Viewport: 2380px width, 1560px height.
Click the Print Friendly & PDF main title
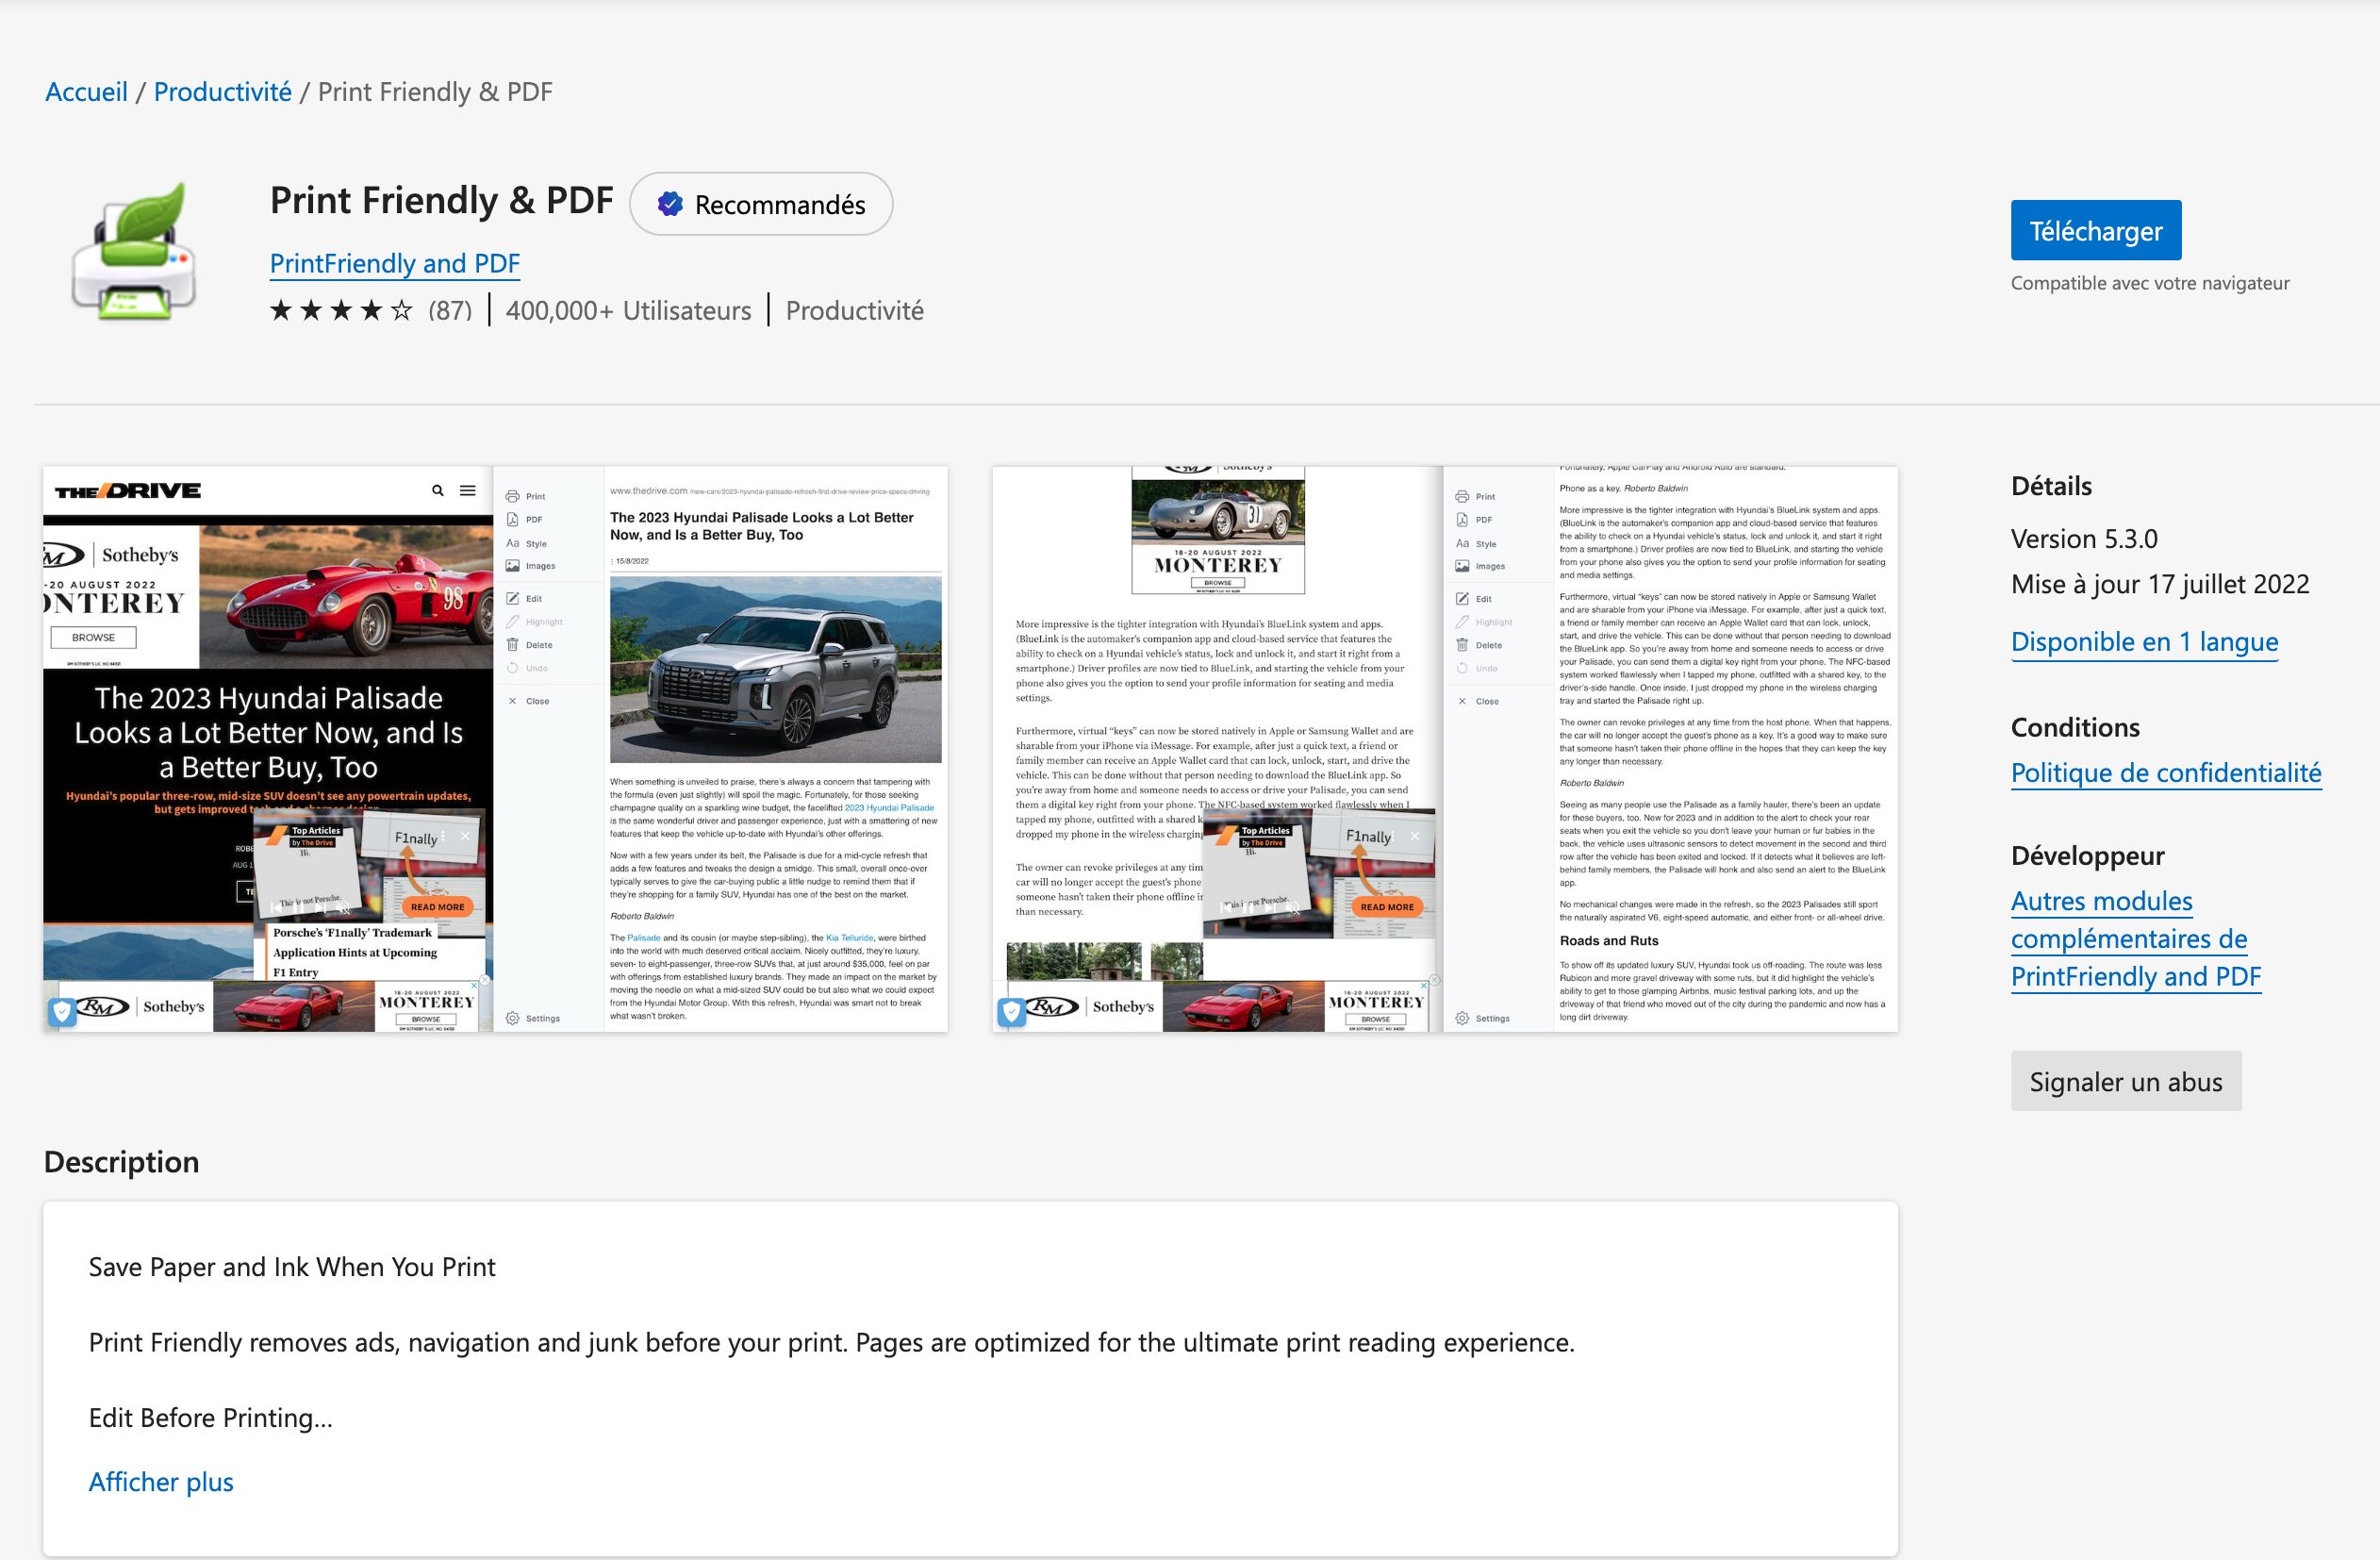(441, 201)
